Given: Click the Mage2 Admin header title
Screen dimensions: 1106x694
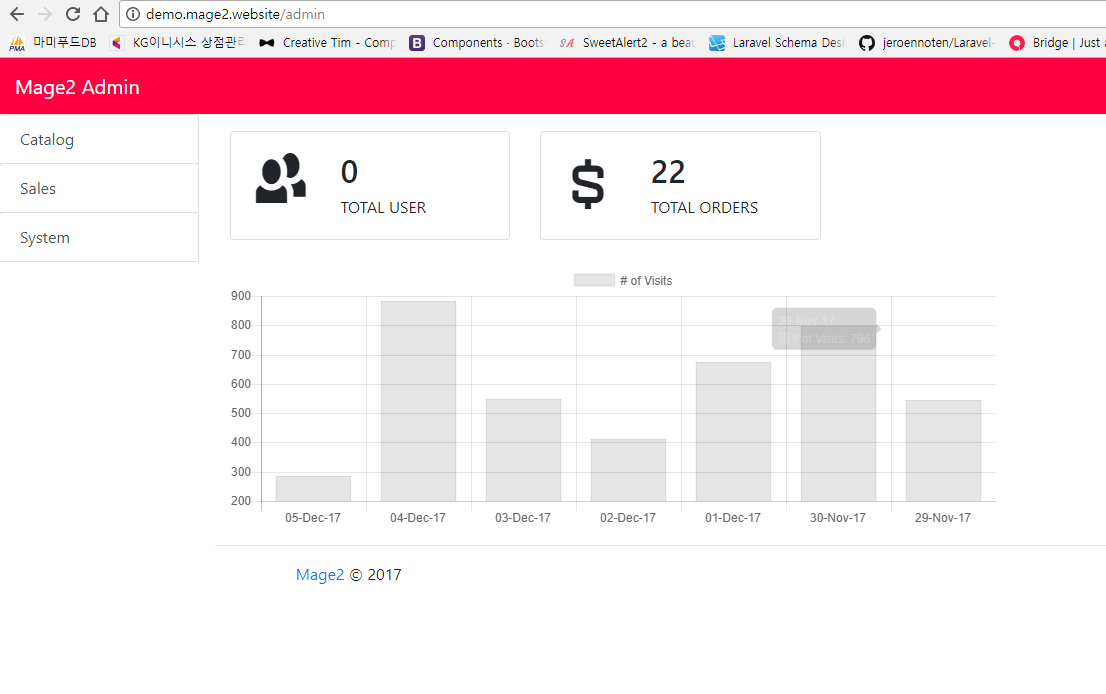Looking at the screenshot, I should click(77, 87).
